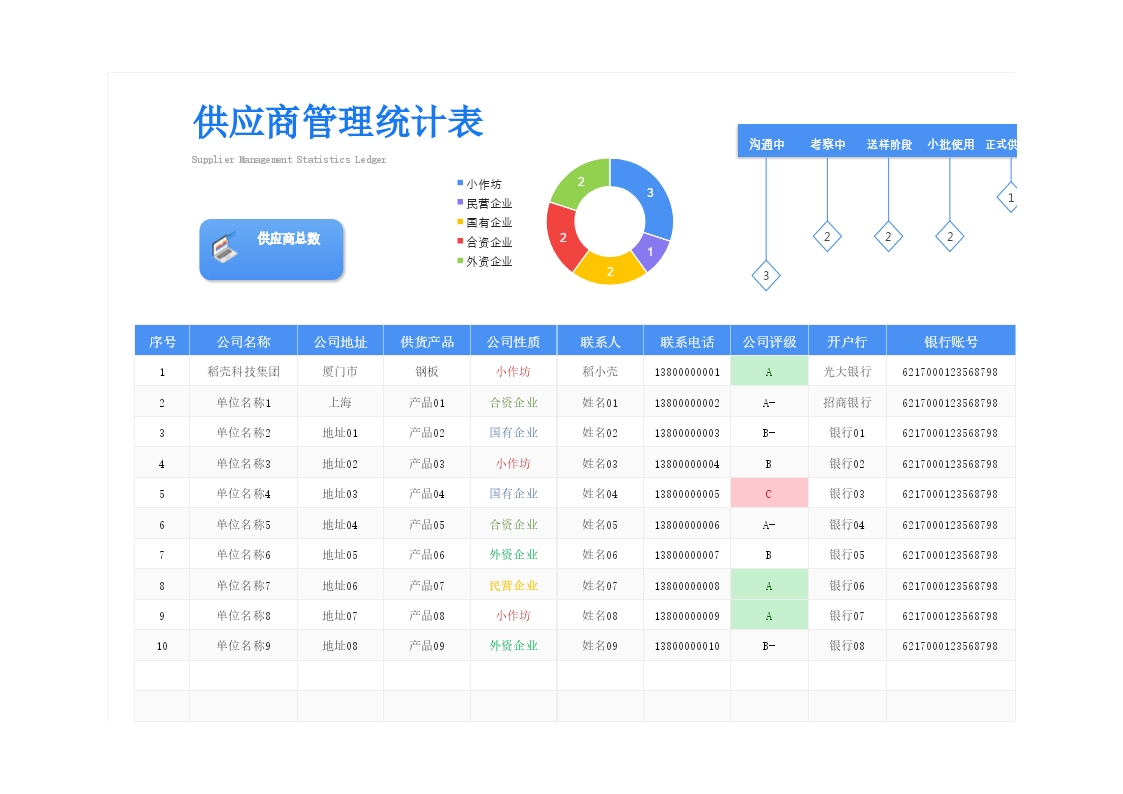Select the 沟通中 stage header

click(x=766, y=144)
